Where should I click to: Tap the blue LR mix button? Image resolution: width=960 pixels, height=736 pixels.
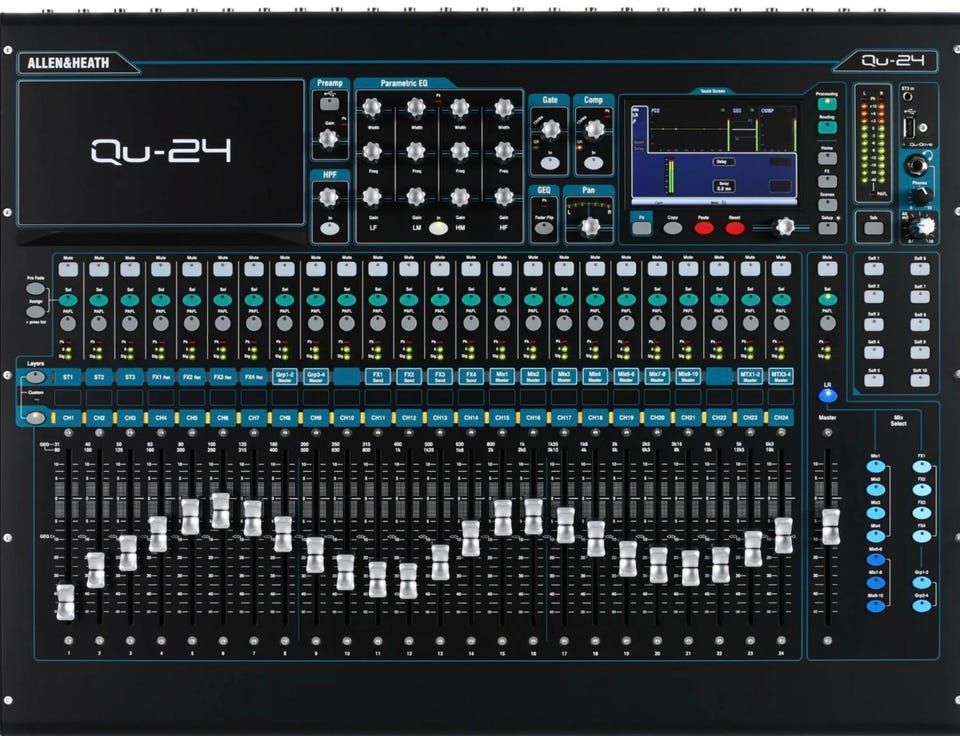[828, 395]
